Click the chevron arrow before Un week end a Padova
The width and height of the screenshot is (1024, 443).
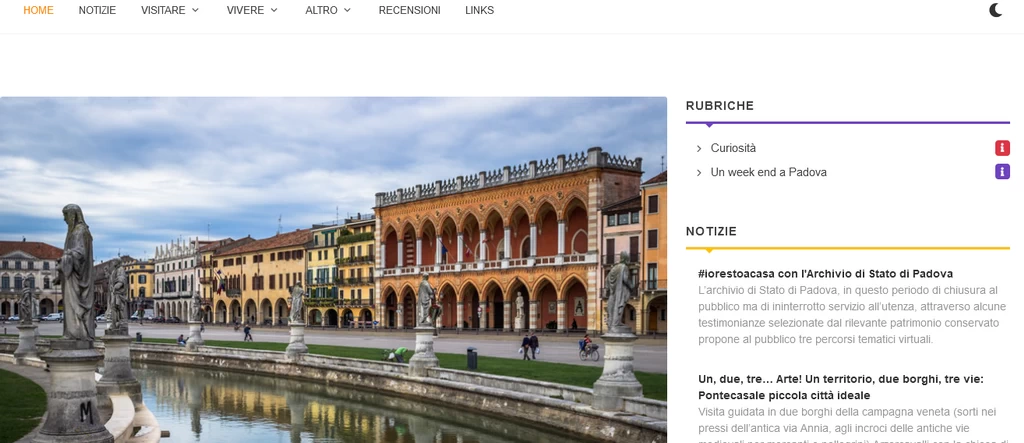pyautogui.click(x=699, y=173)
